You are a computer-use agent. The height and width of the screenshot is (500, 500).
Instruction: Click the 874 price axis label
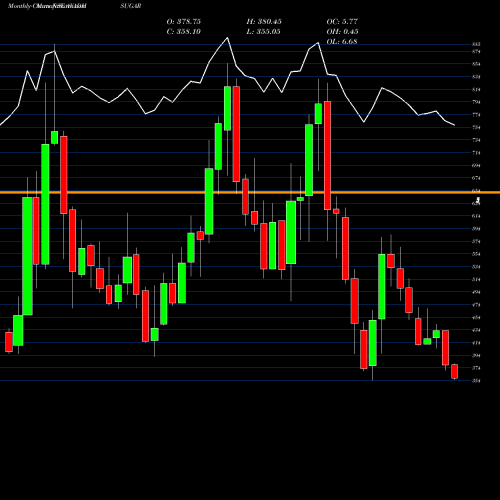click(x=476, y=52)
